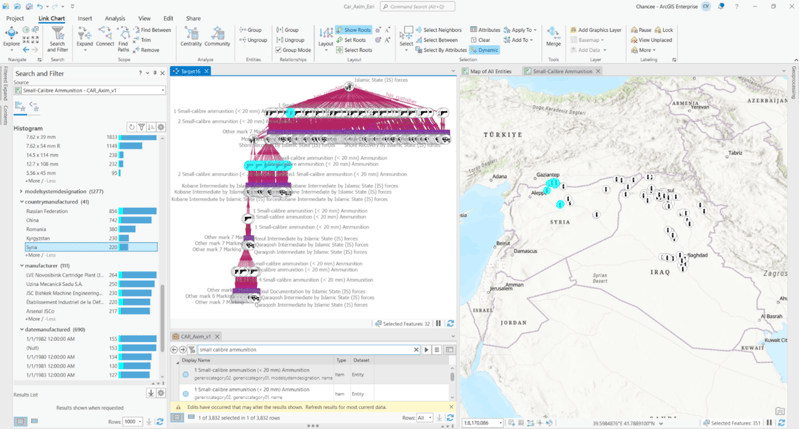Open histogram settings gear
The height and width of the screenshot is (429, 799).
tap(161, 127)
